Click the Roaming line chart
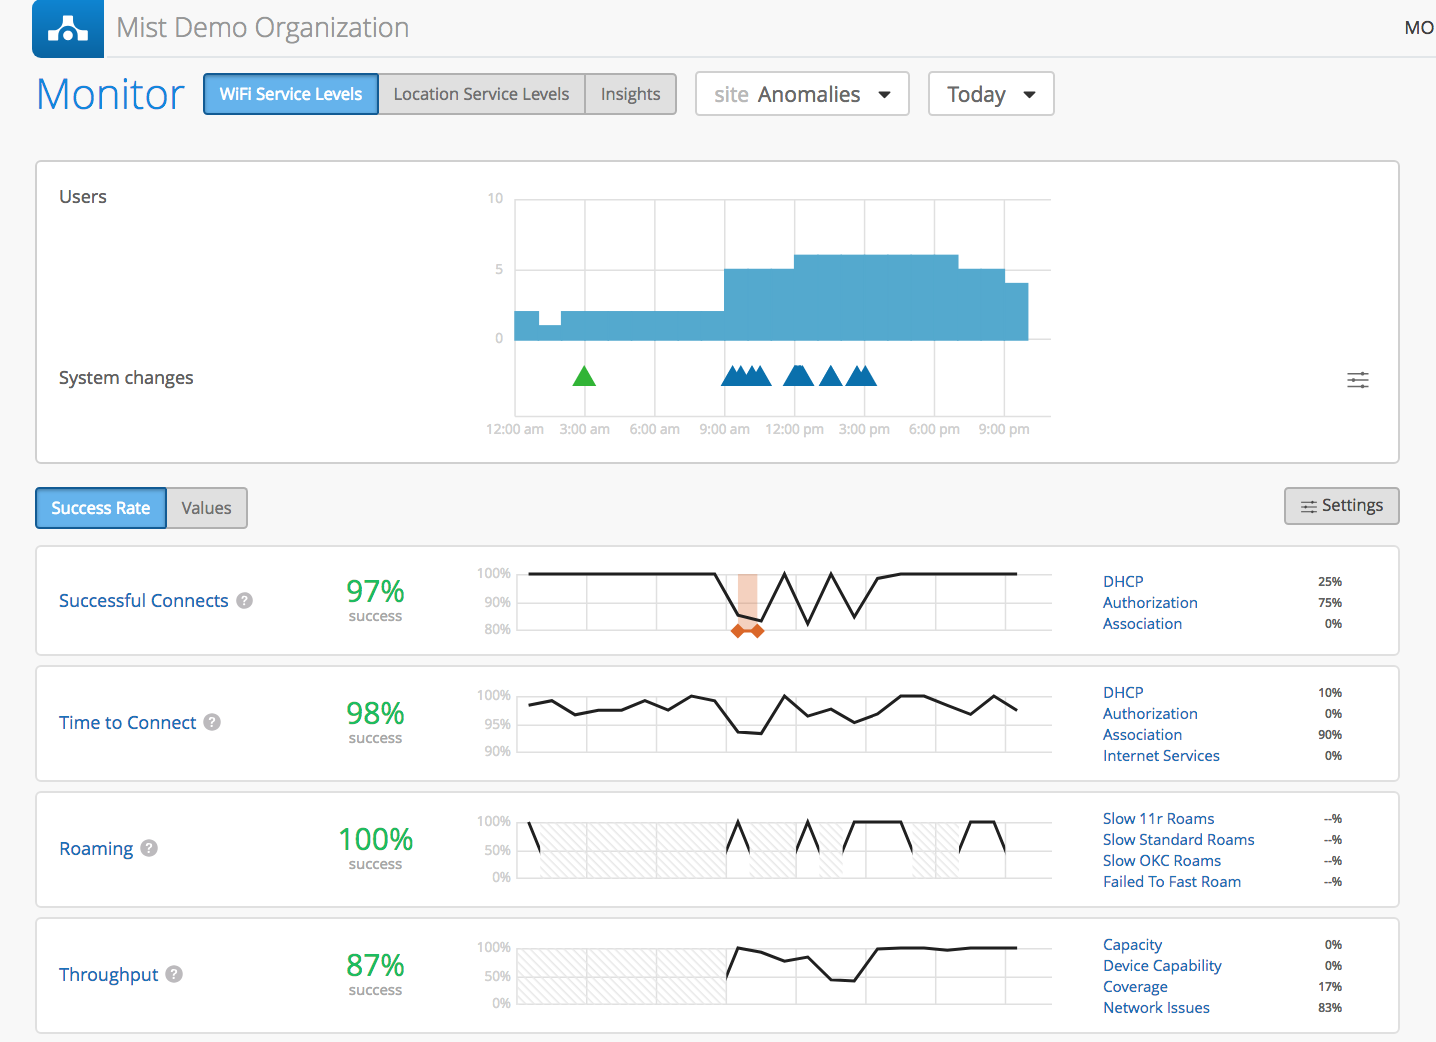This screenshot has height=1042, width=1436. pos(784,849)
